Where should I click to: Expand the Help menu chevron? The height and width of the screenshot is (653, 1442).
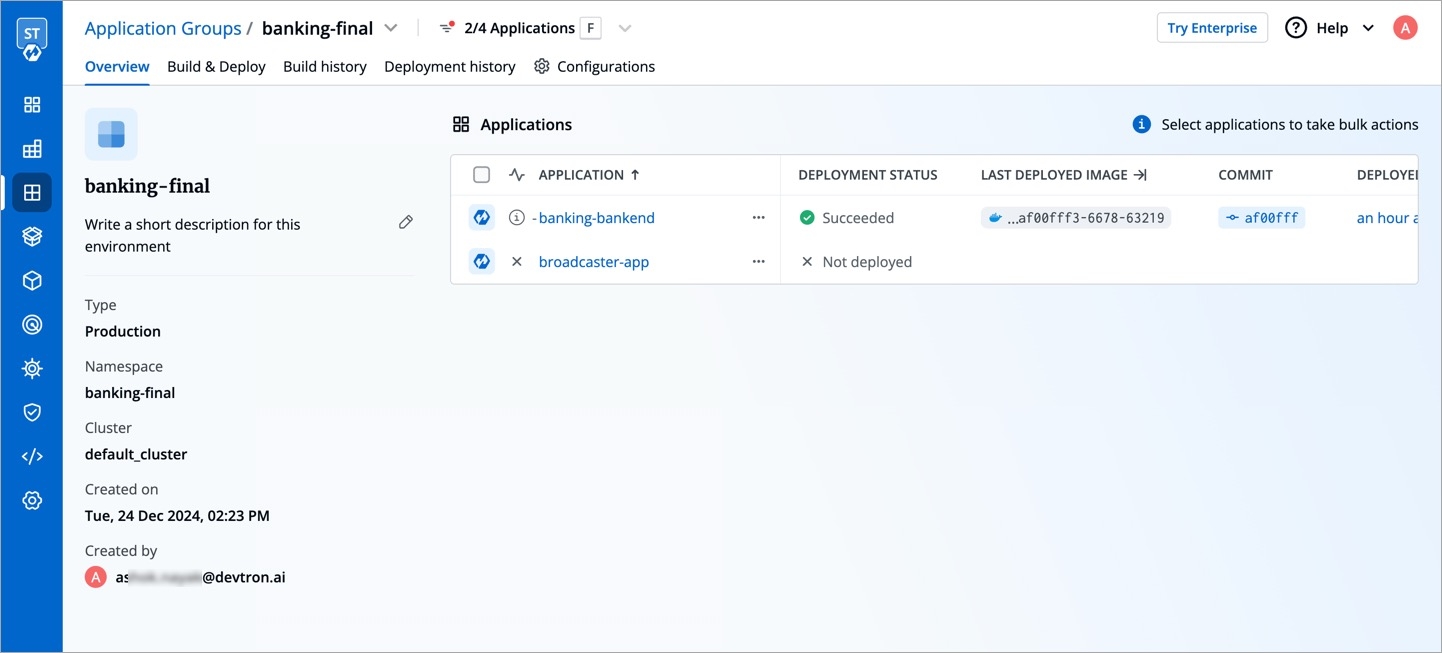(x=1368, y=28)
